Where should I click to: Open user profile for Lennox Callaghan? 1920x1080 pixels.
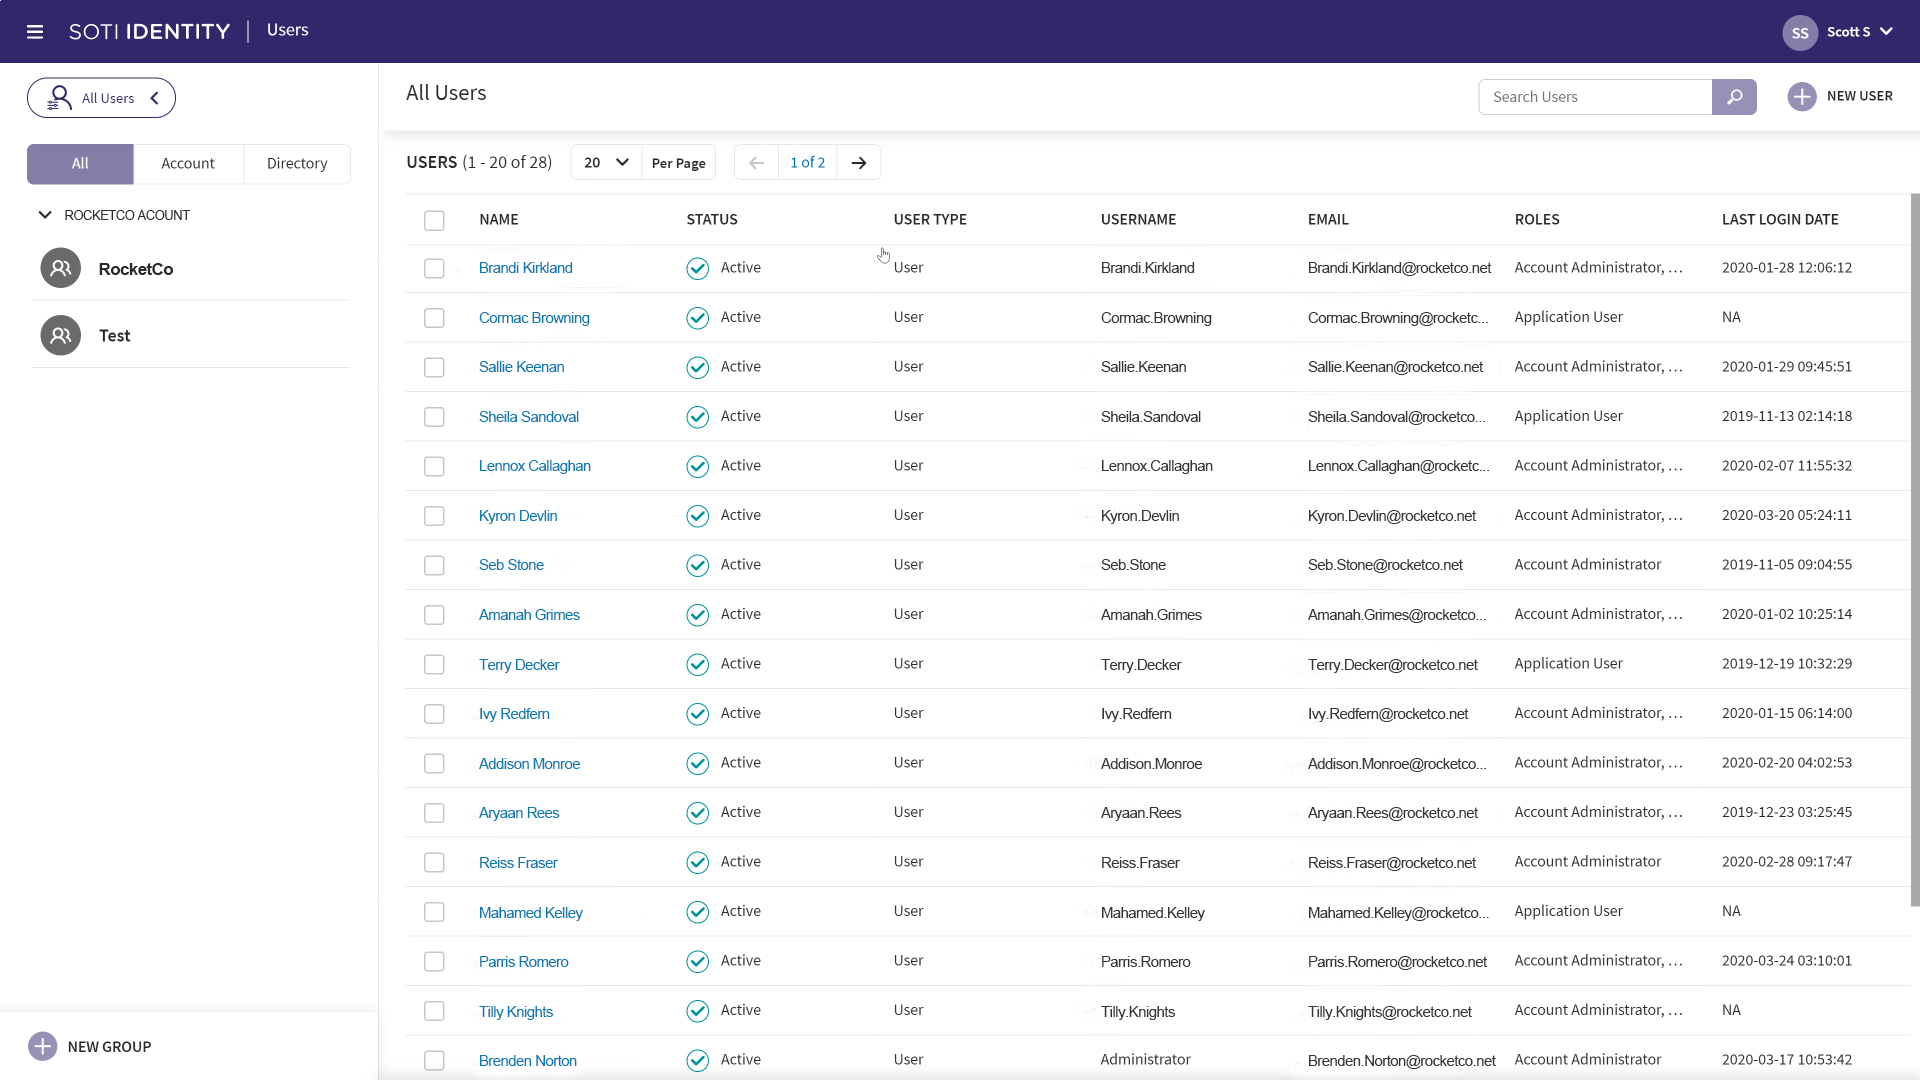[535, 465]
